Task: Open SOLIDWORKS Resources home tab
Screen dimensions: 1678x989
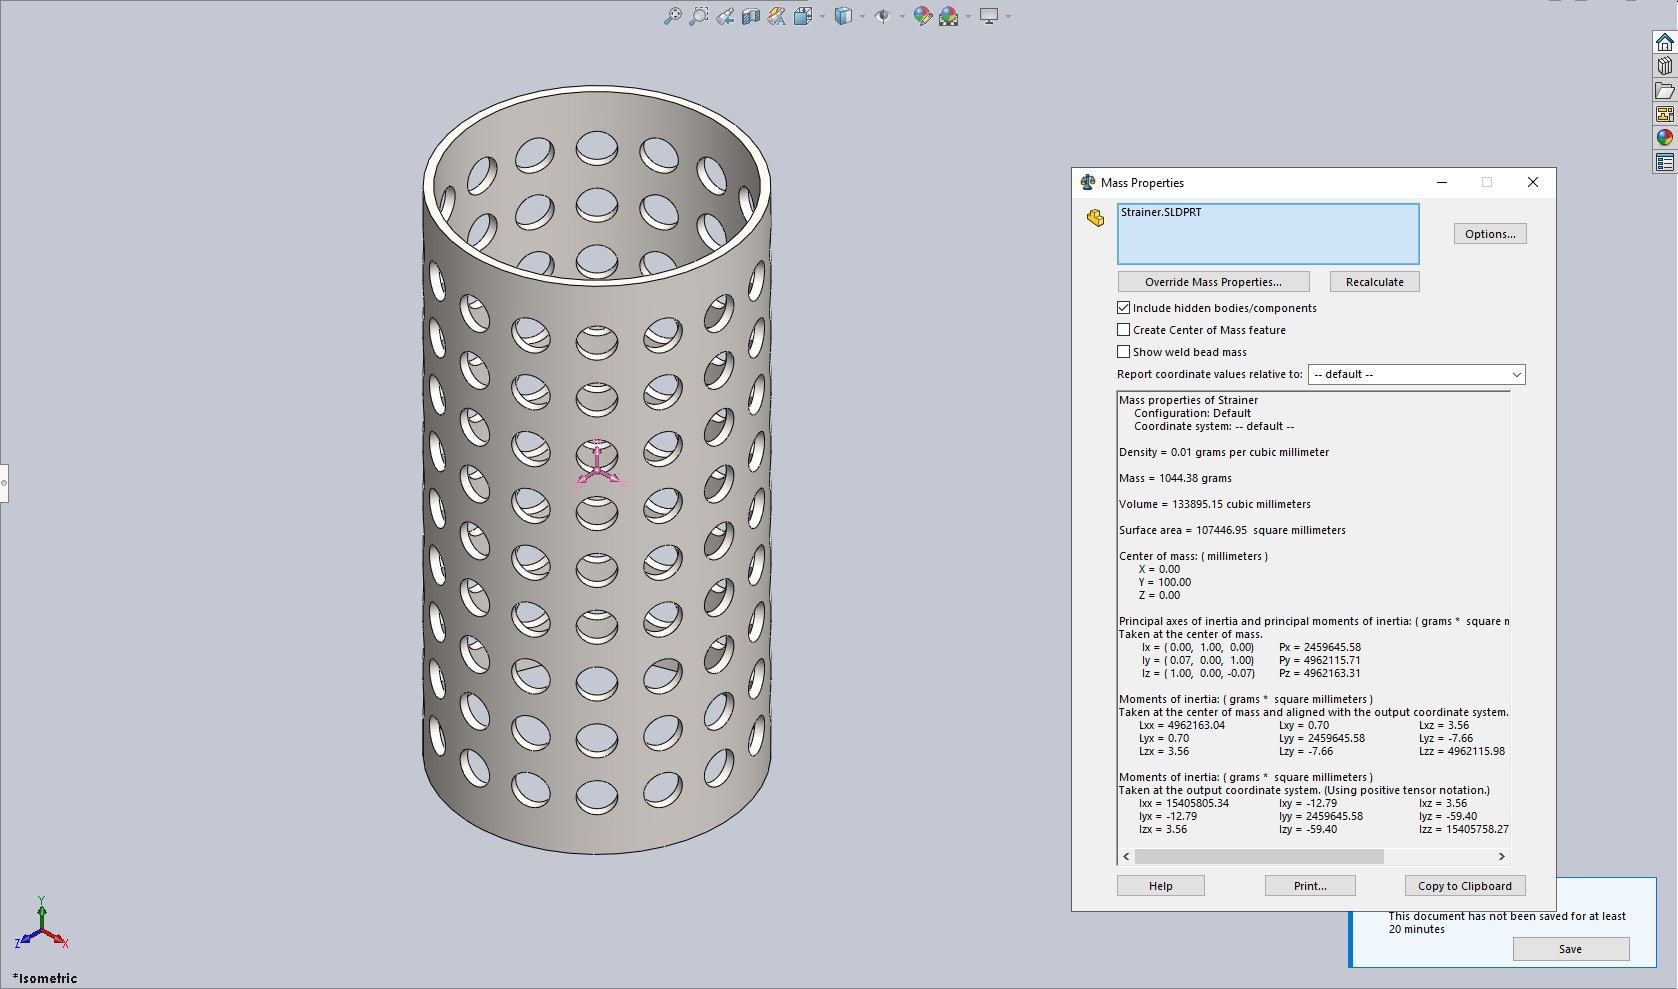Action: 1665,42
